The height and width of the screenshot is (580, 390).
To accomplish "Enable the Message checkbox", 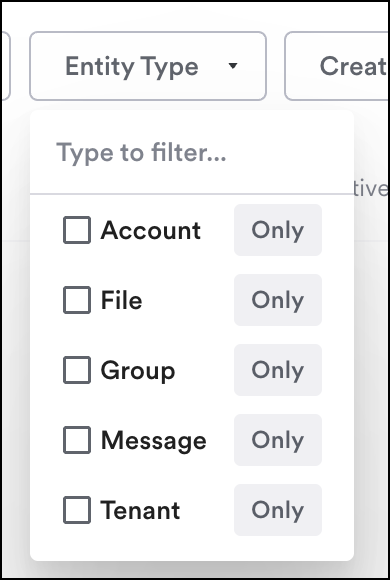I will click(77, 440).
